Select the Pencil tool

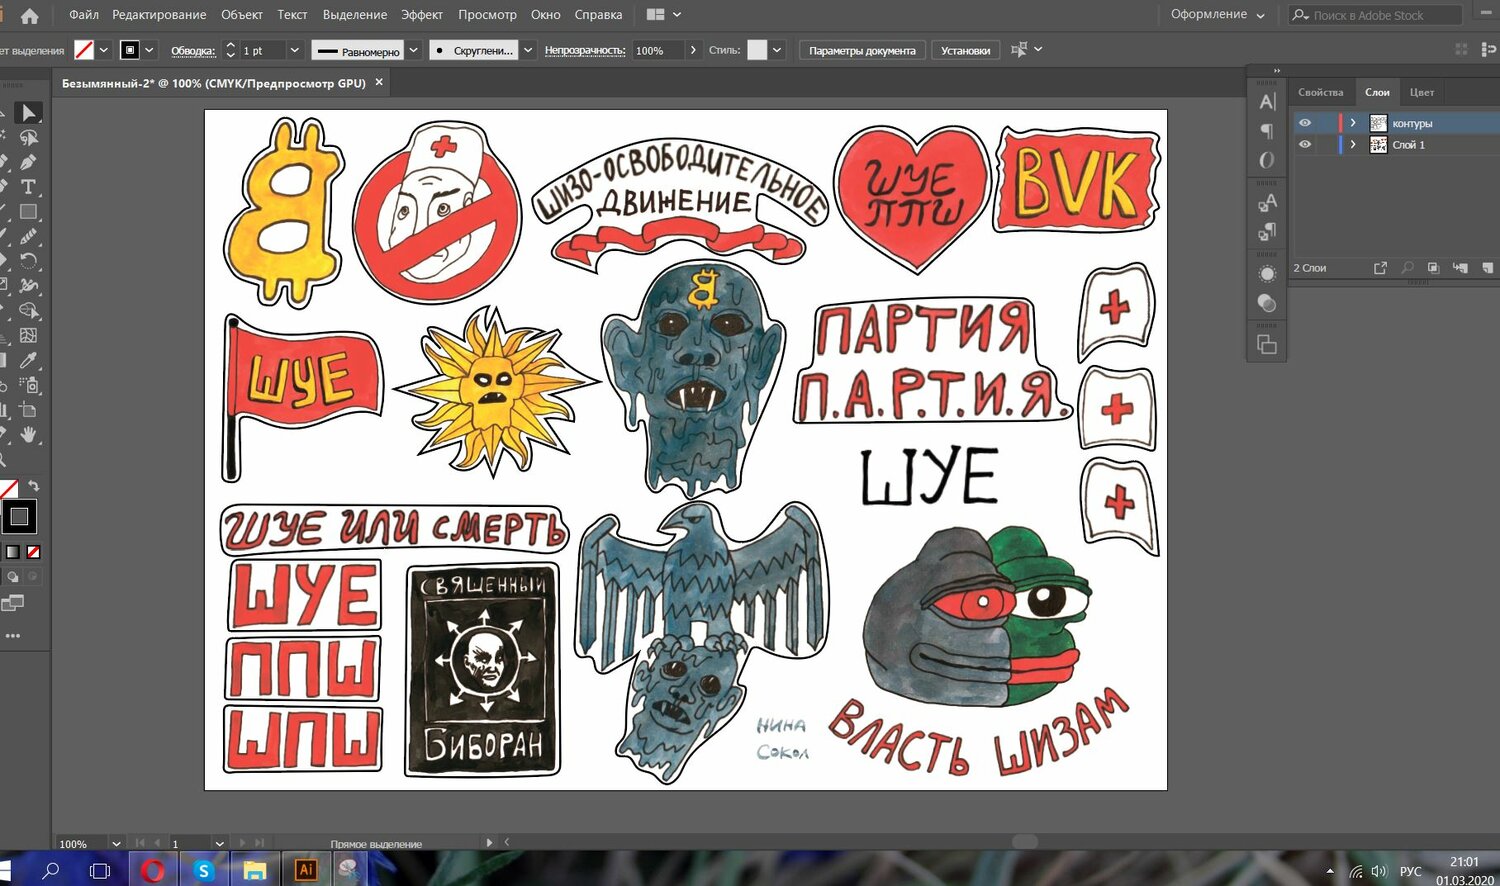28,237
